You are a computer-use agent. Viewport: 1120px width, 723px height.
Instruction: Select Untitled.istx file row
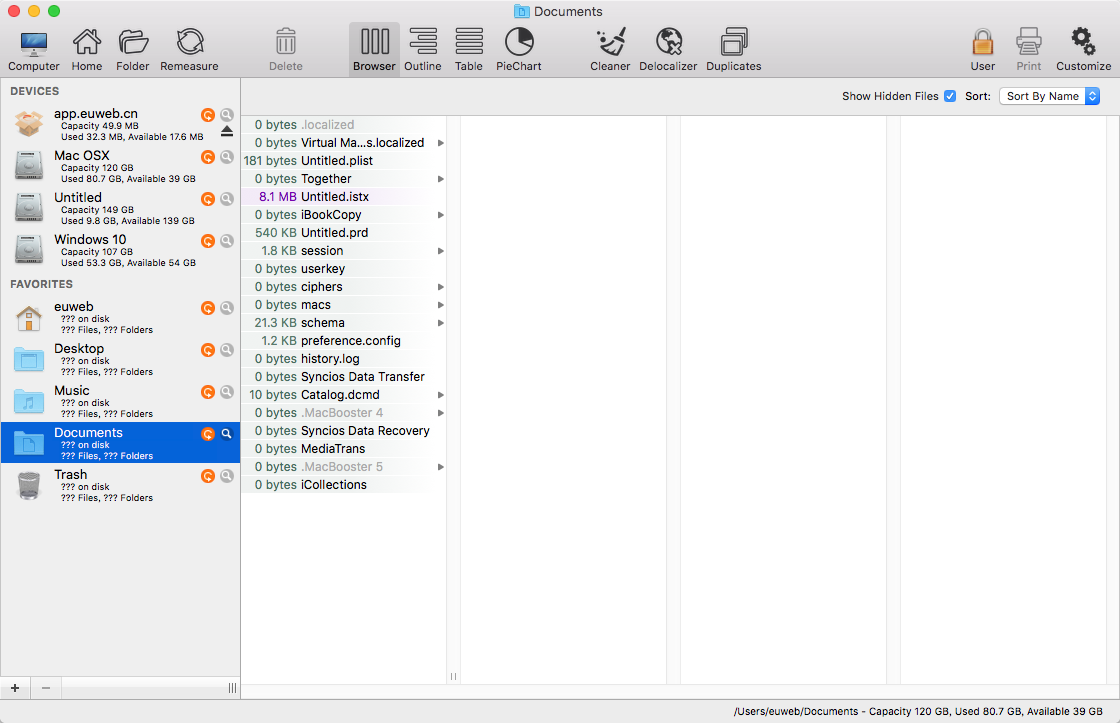(x=344, y=196)
